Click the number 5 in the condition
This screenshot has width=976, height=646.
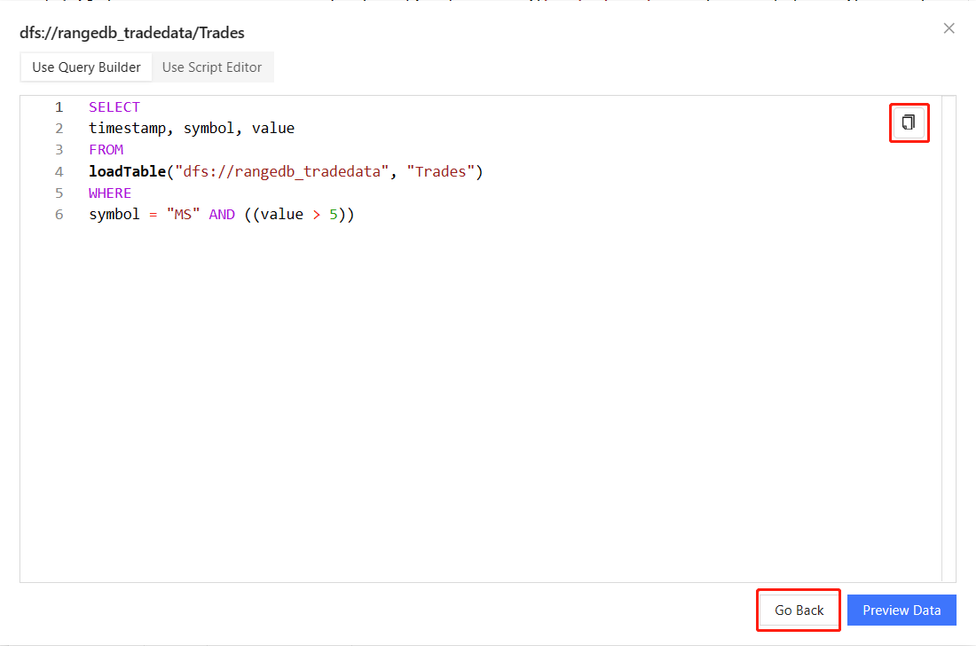click(333, 214)
